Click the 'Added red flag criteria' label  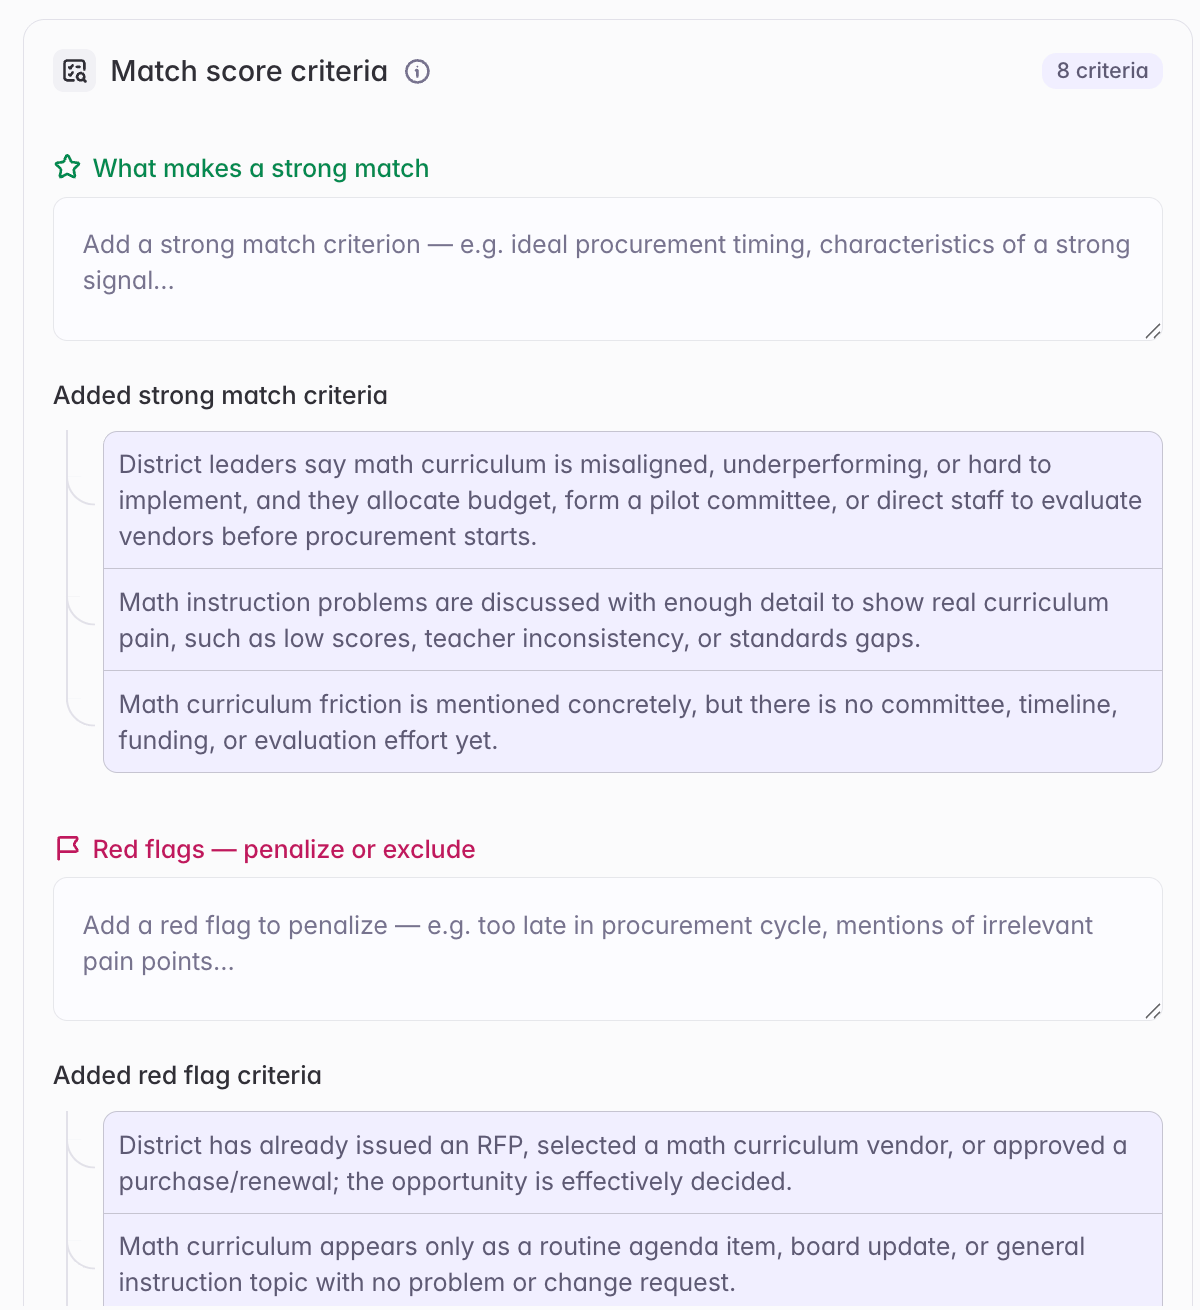coord(187,1075)
